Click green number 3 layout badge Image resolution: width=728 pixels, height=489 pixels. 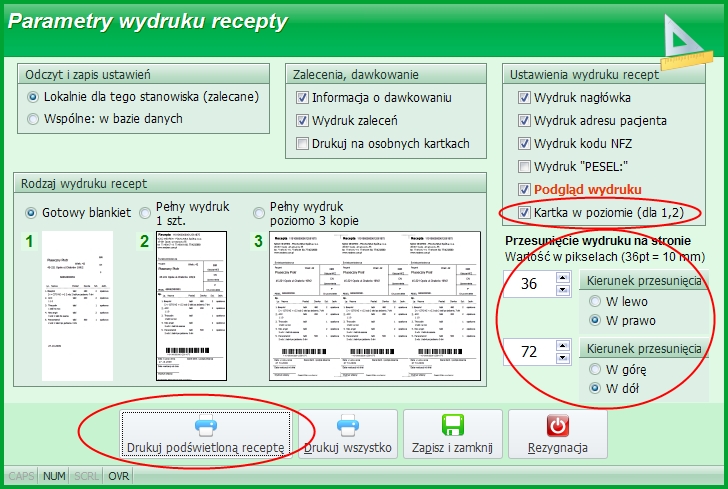point(258,241)
